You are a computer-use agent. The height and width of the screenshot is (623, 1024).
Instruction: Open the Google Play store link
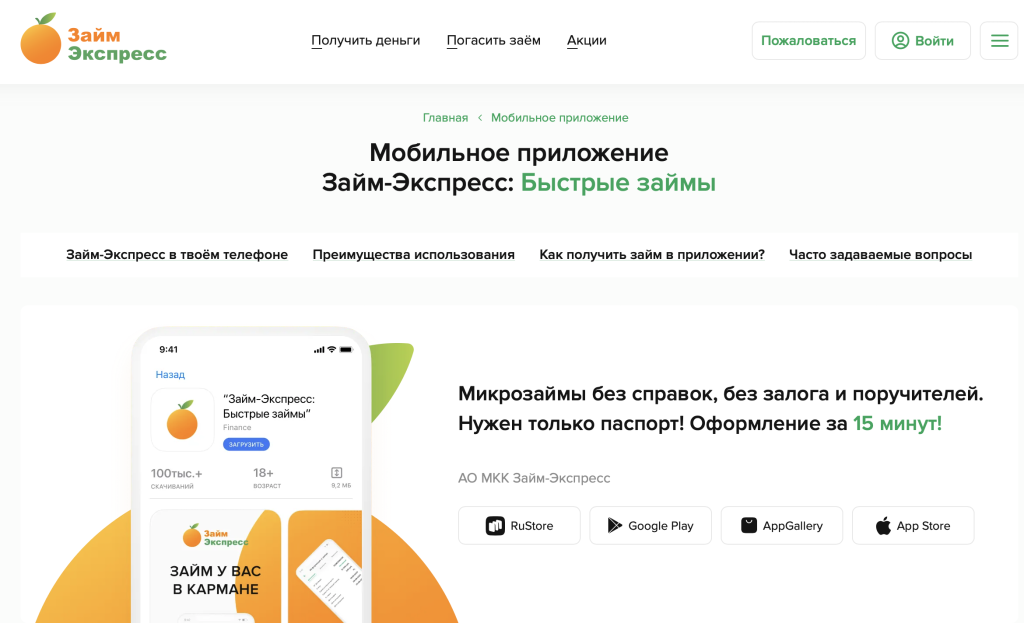click(650, 526)
